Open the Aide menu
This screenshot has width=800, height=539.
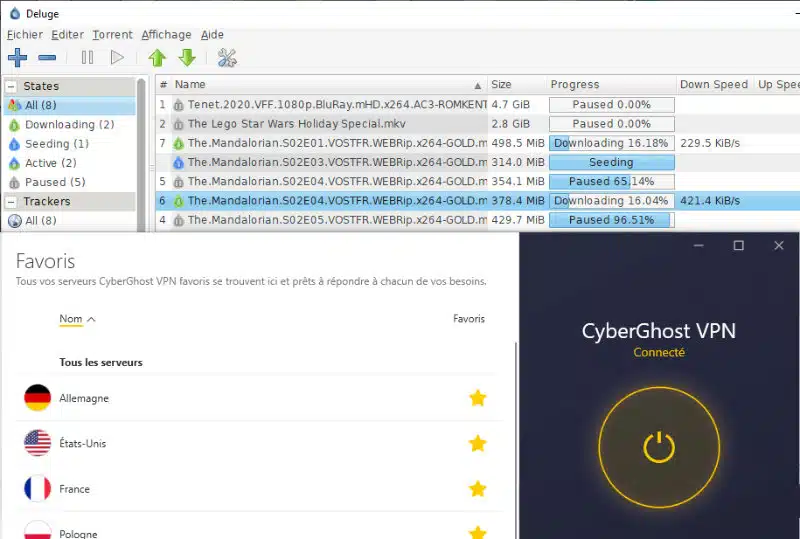click(212, 35)
